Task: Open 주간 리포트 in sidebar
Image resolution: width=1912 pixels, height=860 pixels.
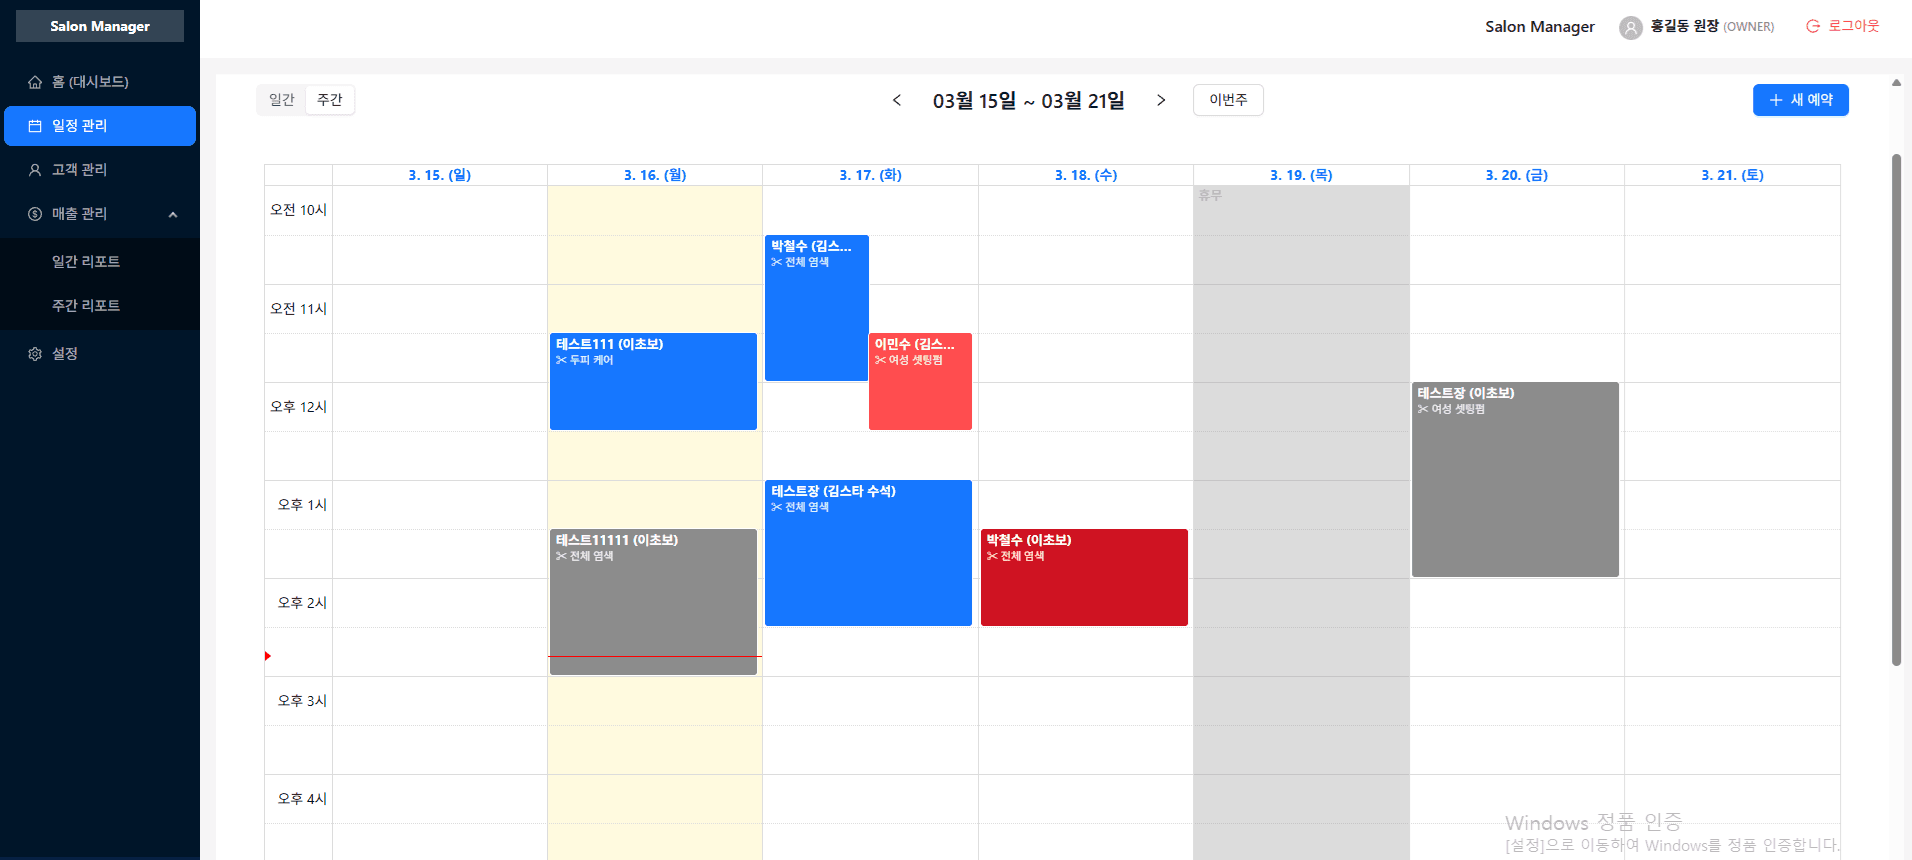Action: click(86, 306)
